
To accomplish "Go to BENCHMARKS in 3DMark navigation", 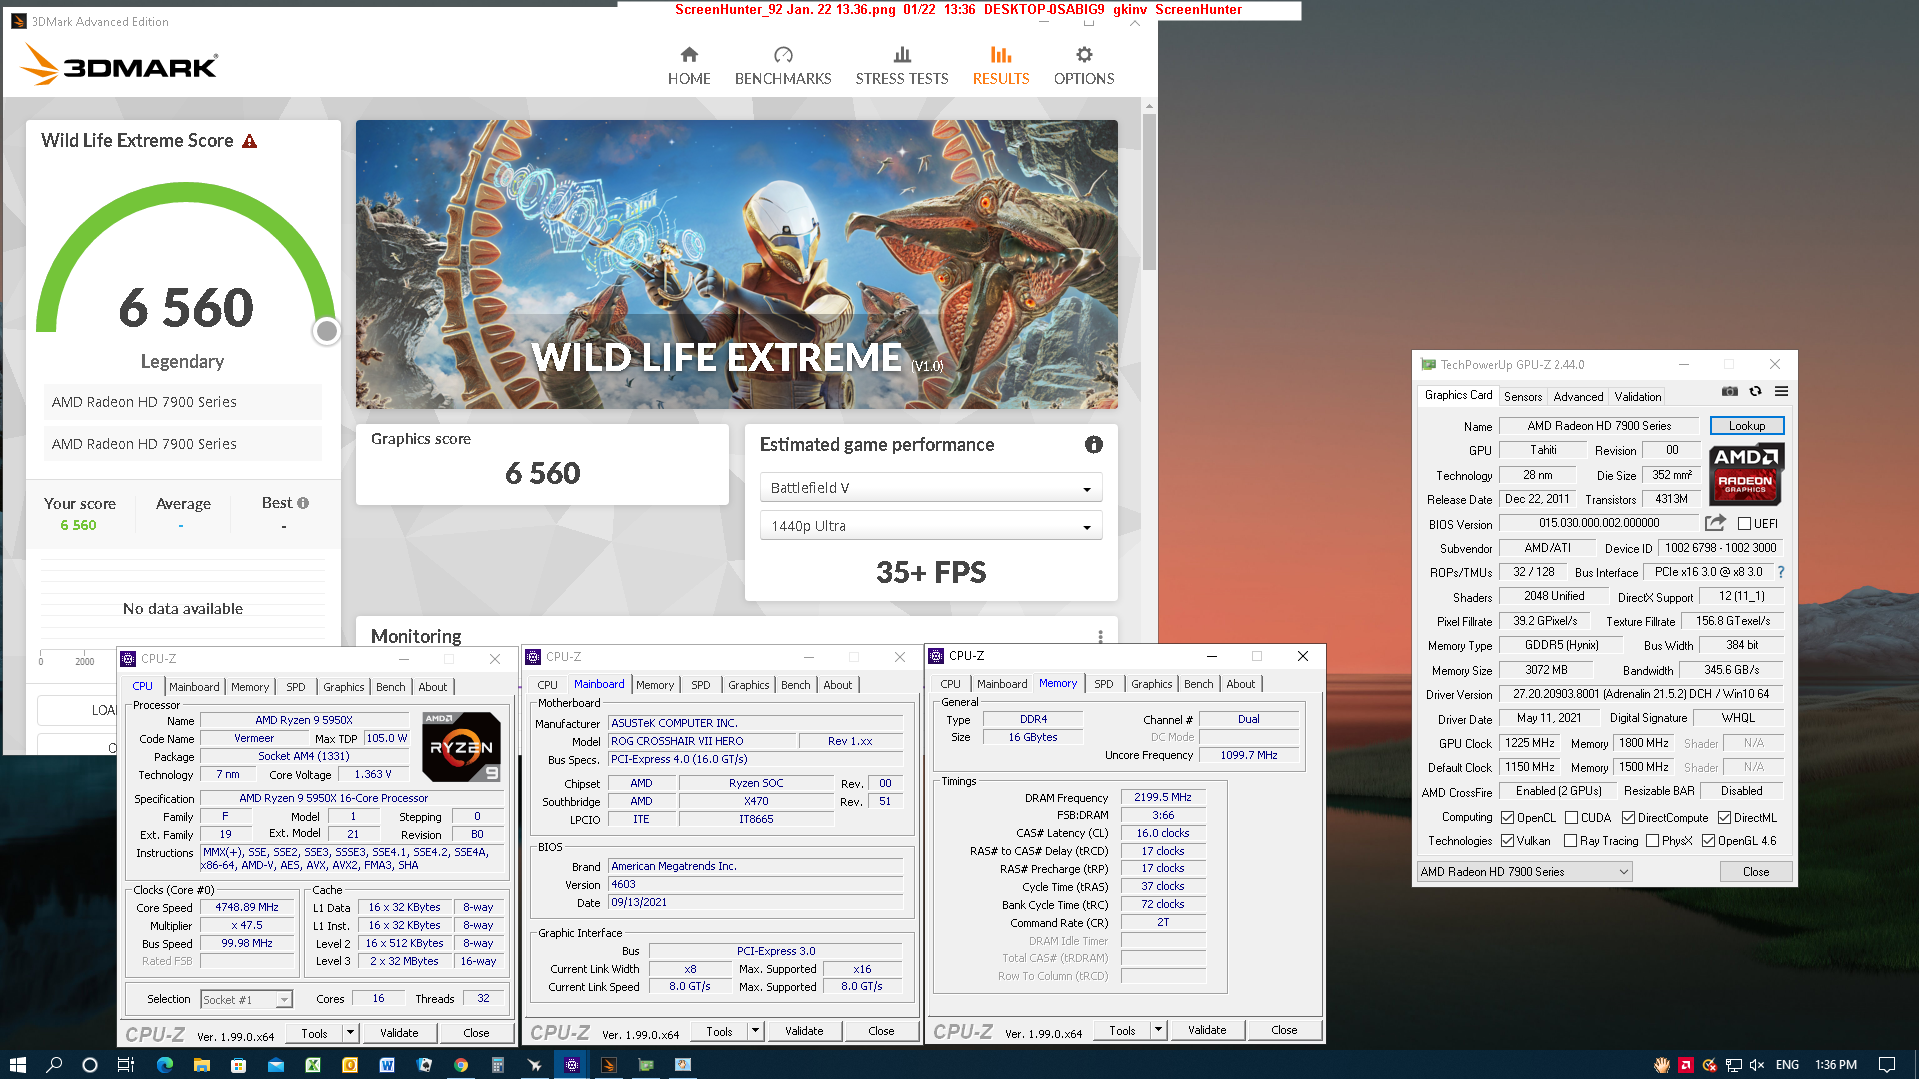I will tap(783, 66).
